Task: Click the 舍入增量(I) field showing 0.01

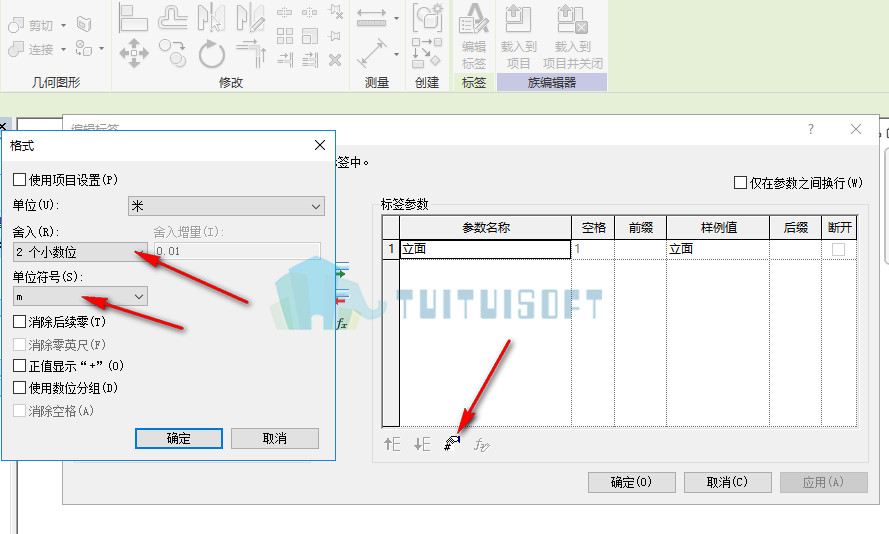Action: pyautogui.click(x=237, y=251)
